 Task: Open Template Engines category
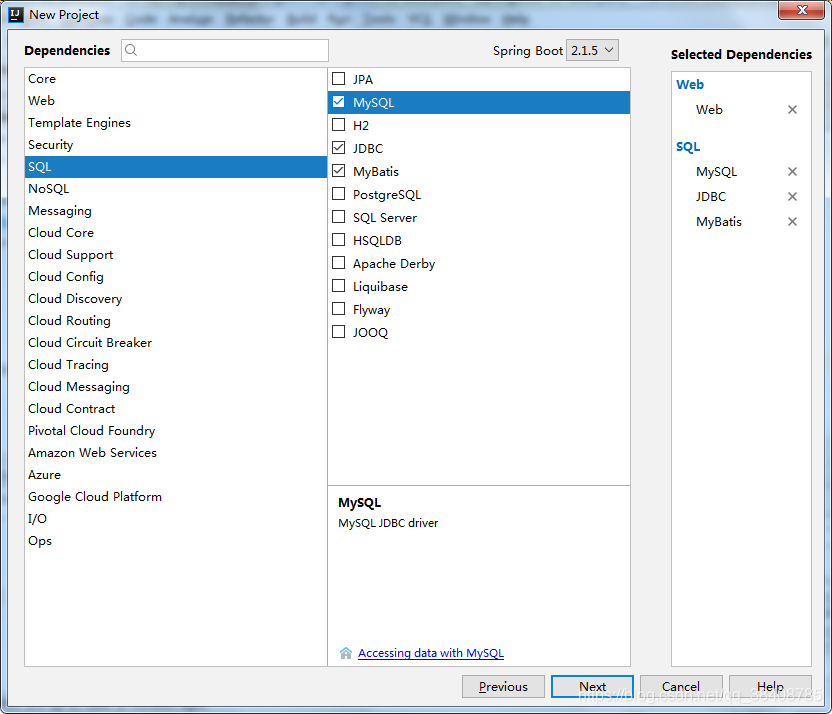pyautogui.click(x=176, y=123)
